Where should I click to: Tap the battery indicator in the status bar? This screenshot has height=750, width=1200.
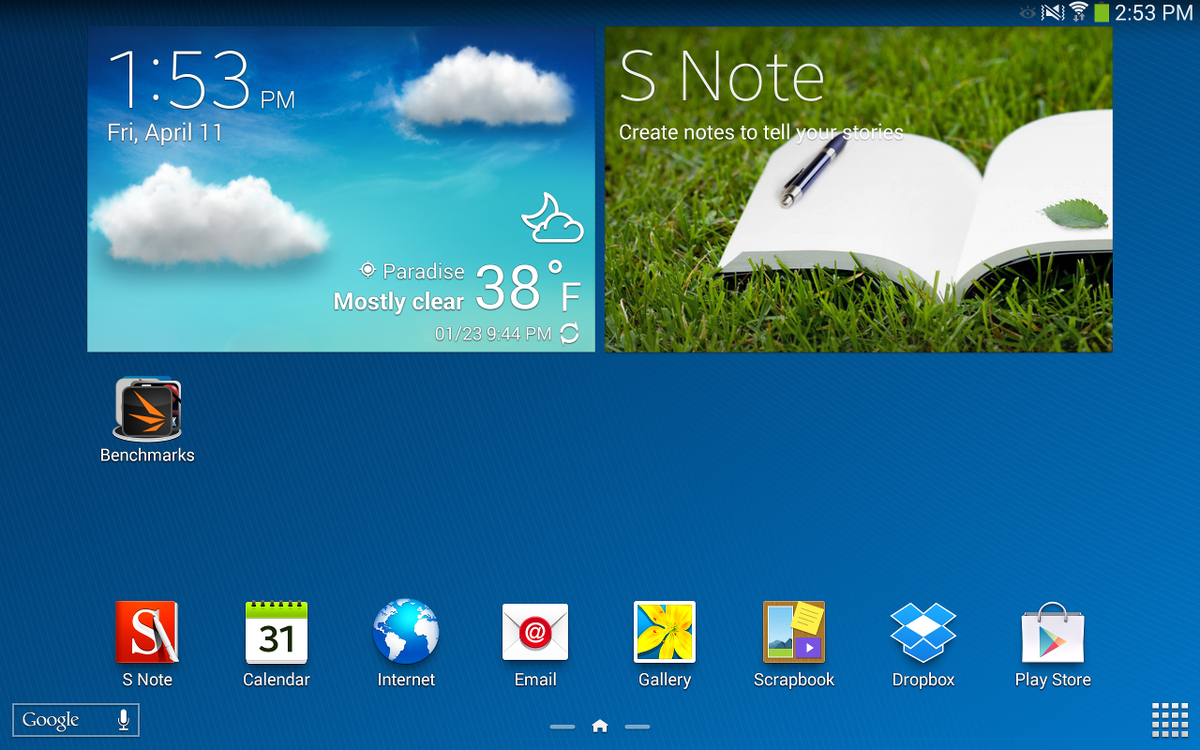click(1100, 13)
